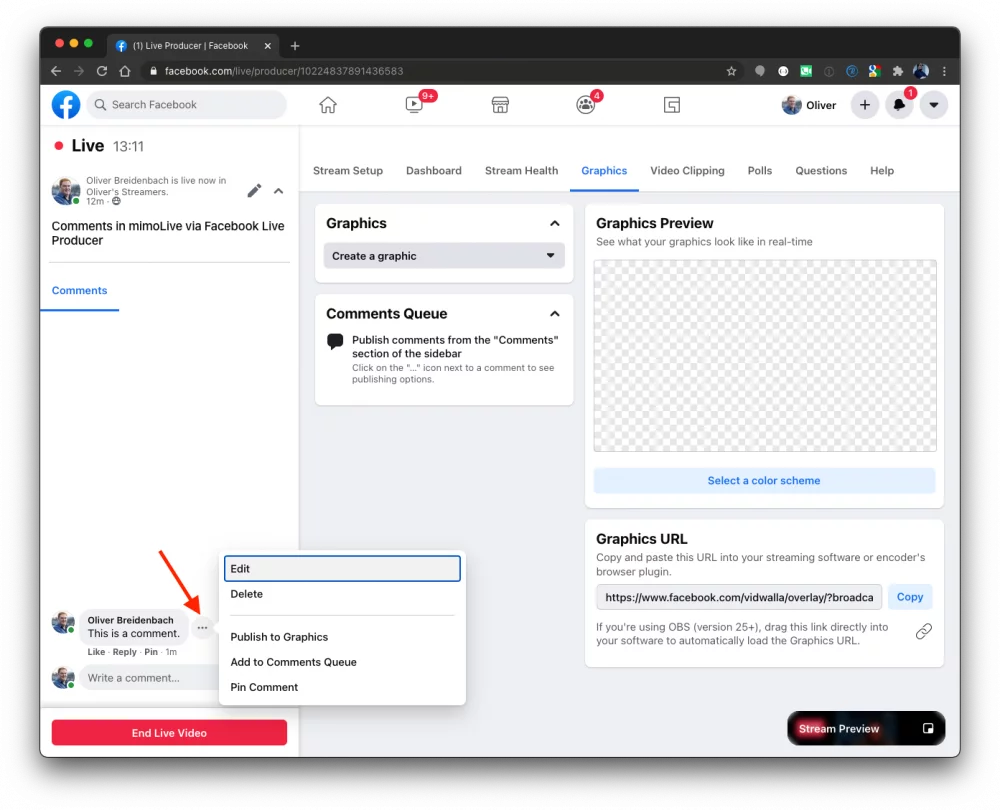
Task: Click the pencil edit post icon
Action: (254, 191)
